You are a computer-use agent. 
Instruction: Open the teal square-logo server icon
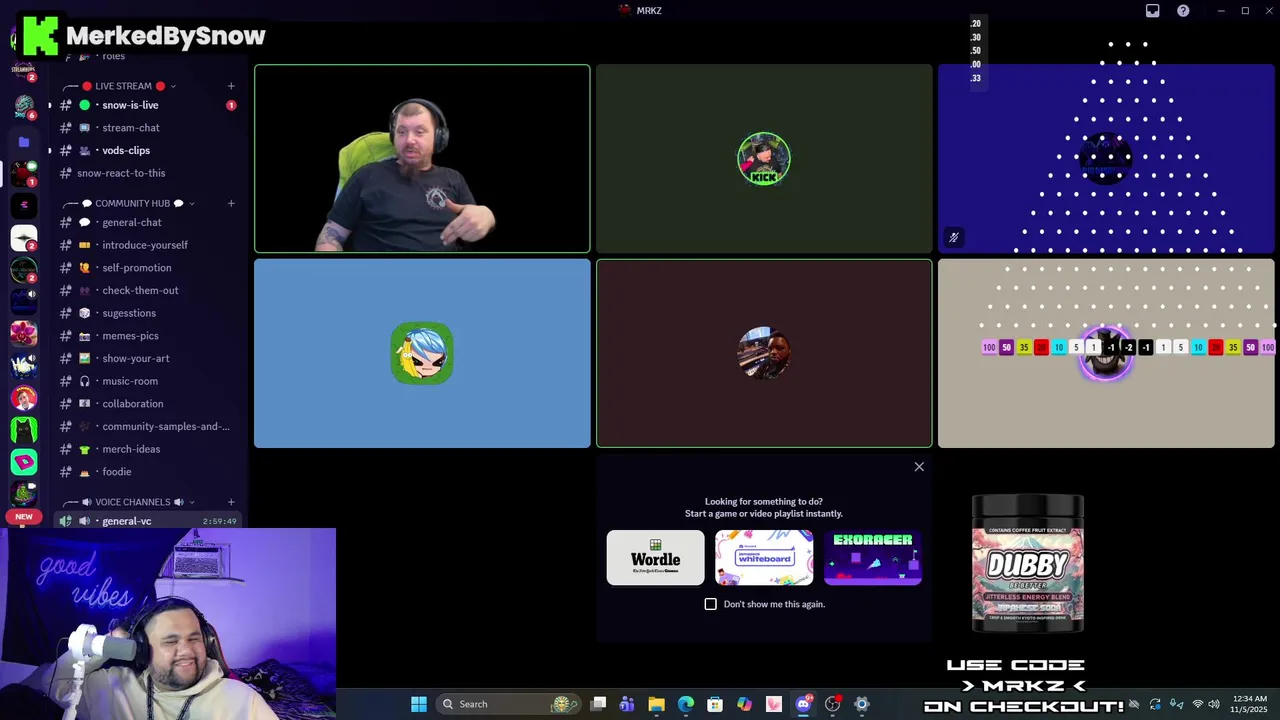[24, 462]
